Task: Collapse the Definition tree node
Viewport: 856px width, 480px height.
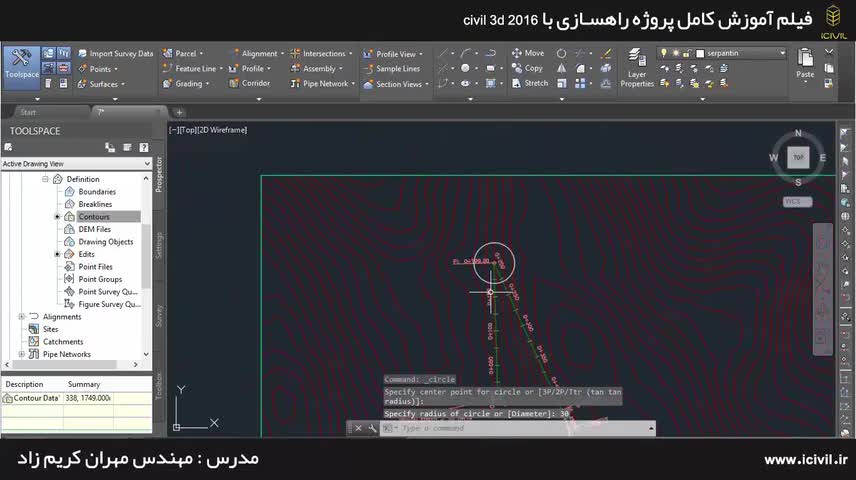Action: [x=45, y=179]
